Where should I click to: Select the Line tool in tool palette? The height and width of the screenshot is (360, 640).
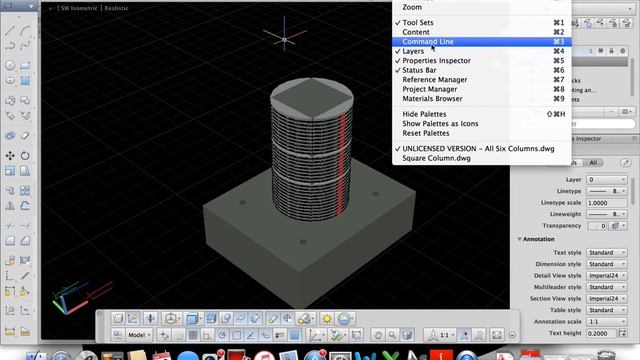[x=10, y=31]
